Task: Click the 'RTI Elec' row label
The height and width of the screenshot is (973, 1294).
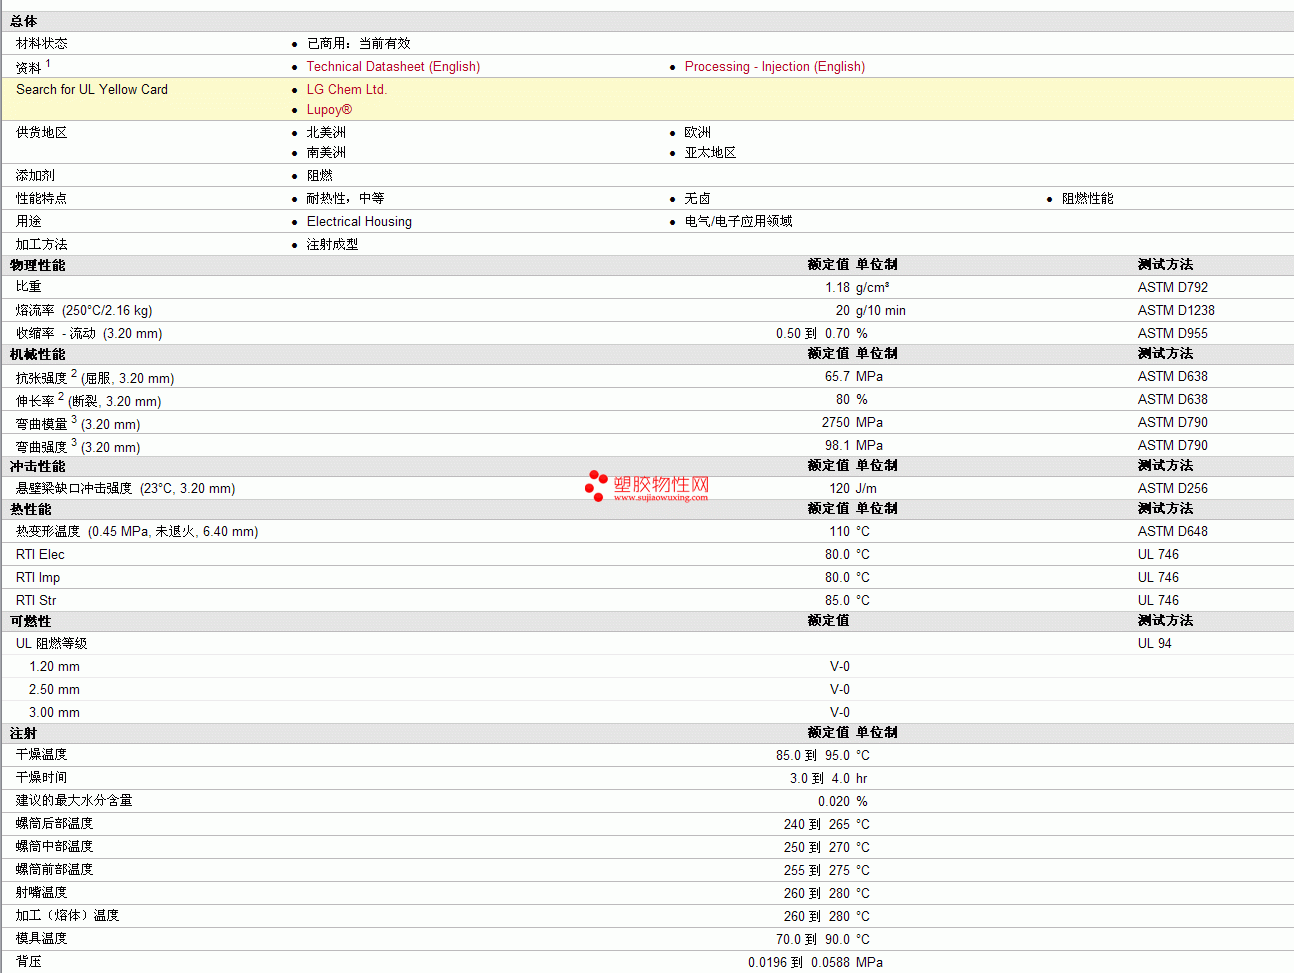Action: click(40, 555)
